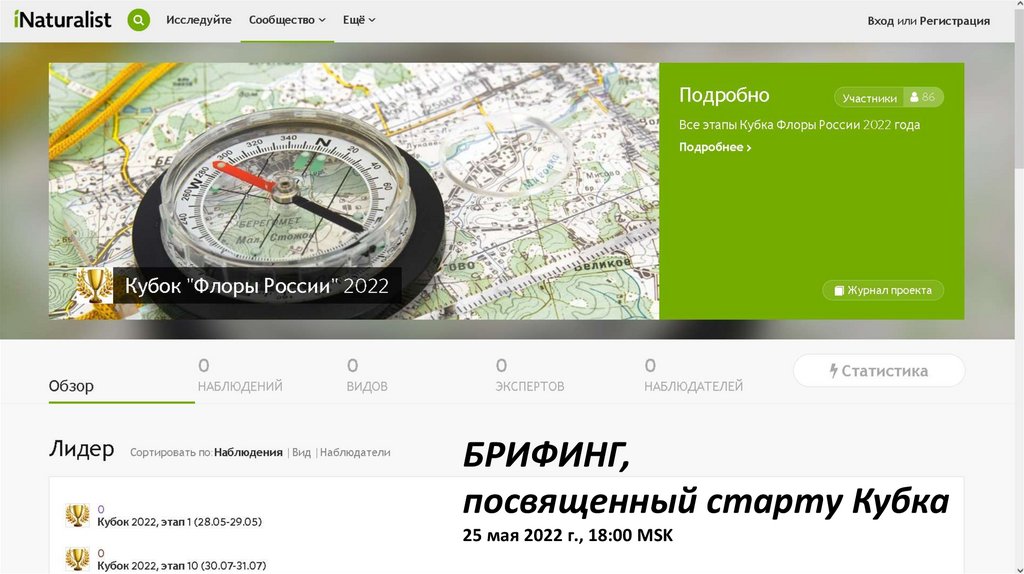
Task: Select the Обзор tab
Action: pyautogui.click(x=71, y=386)
